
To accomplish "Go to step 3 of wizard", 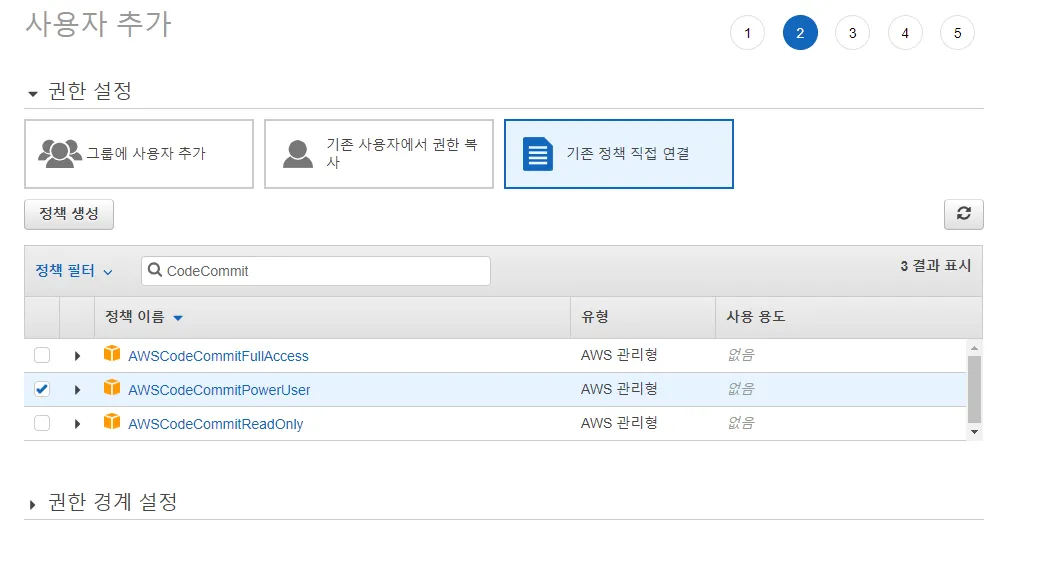I will pos(852,33).
